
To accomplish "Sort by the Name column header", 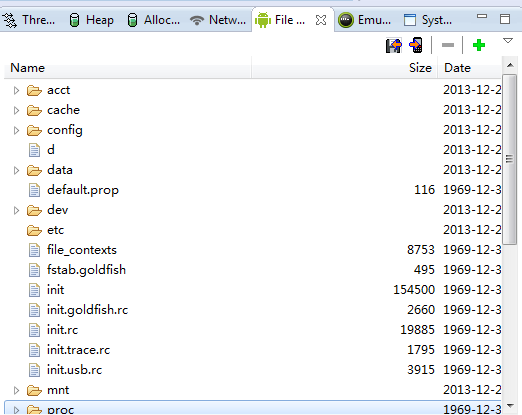I will [x=127, y=68].
